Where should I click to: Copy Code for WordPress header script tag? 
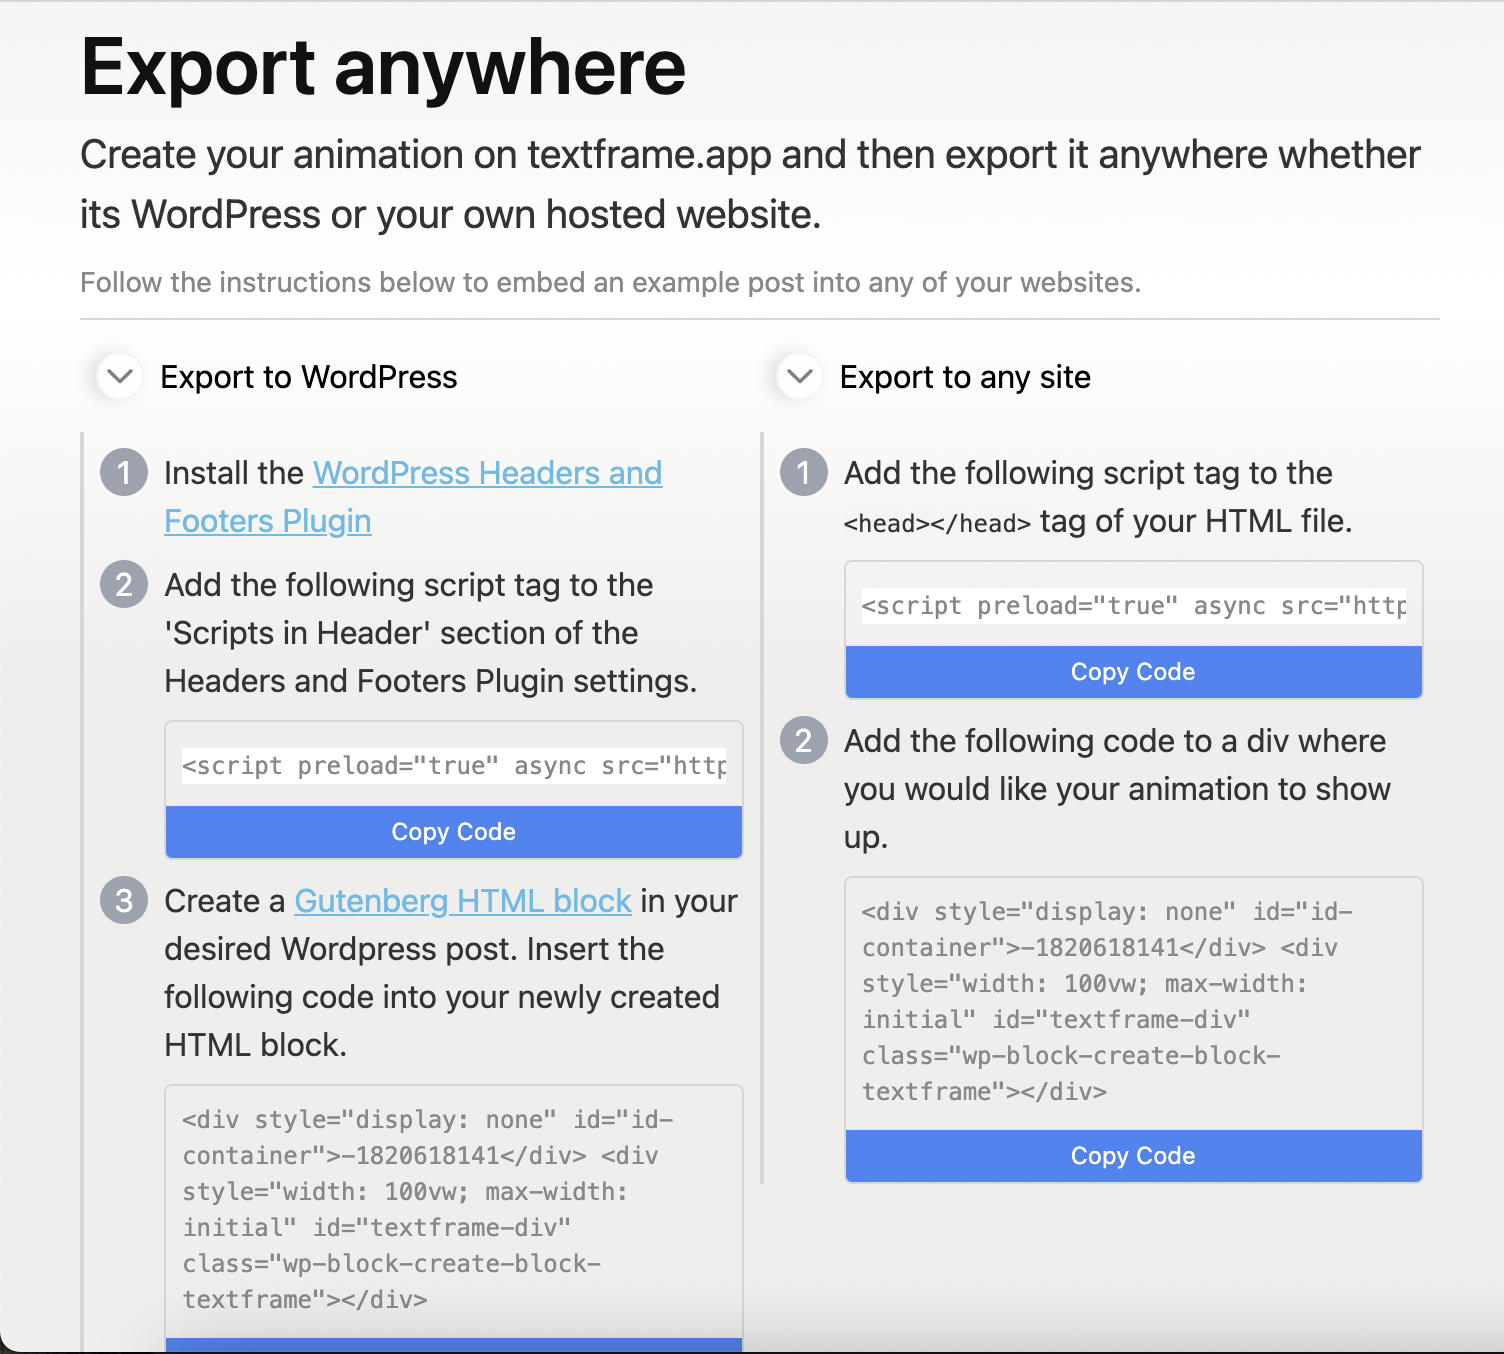pyautogui.click(x=454, y=832)
